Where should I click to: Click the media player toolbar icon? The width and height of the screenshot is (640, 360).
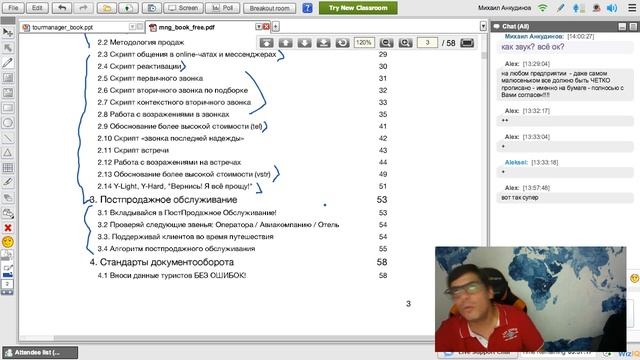click(151, 8)
